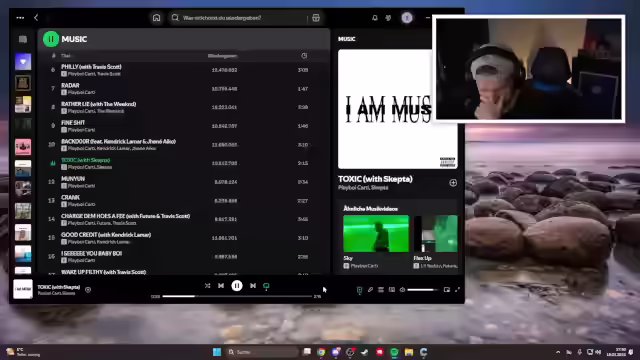
Task: Go back with the arrow
Action: pyautogui.click(x=36, y=18)
